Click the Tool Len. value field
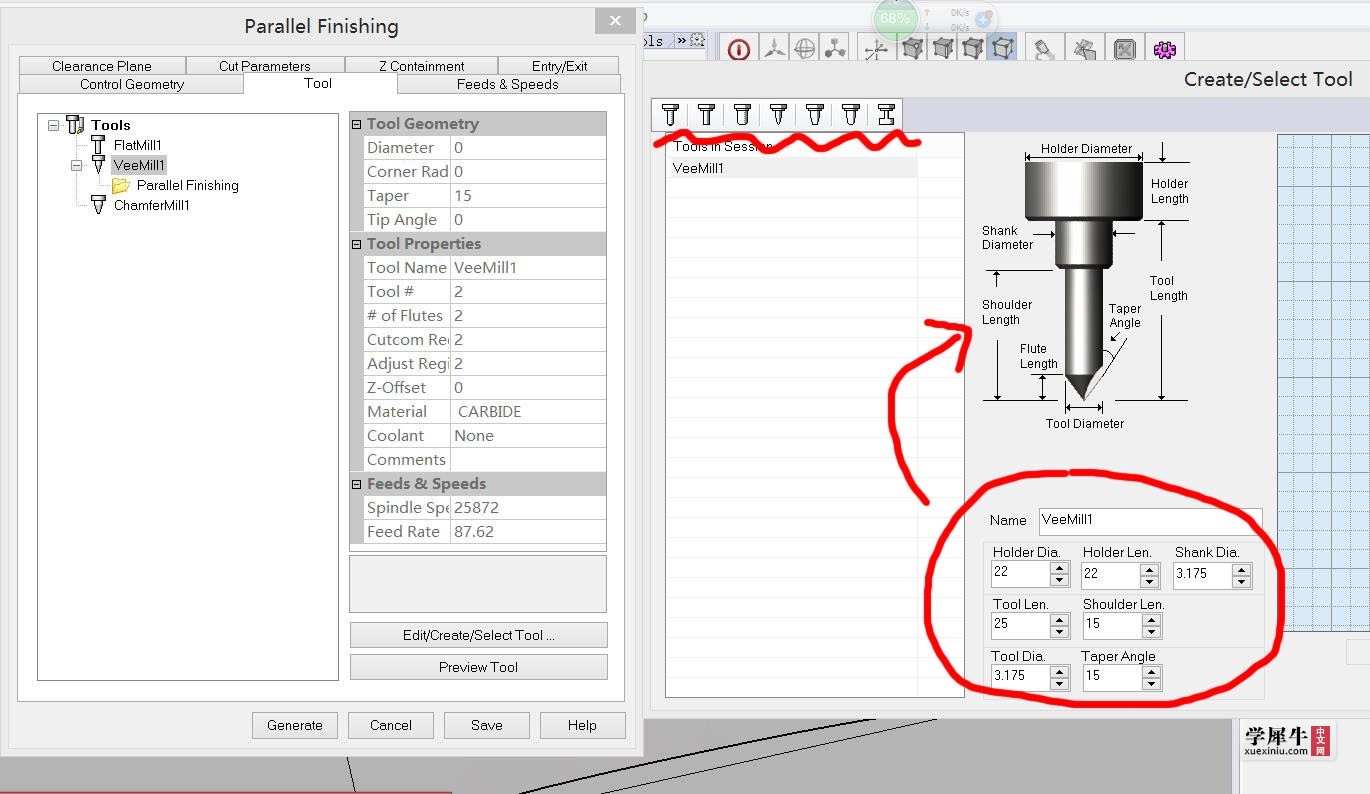Viewport: 1370px width, 794px height. click(x=1021, y=625)
